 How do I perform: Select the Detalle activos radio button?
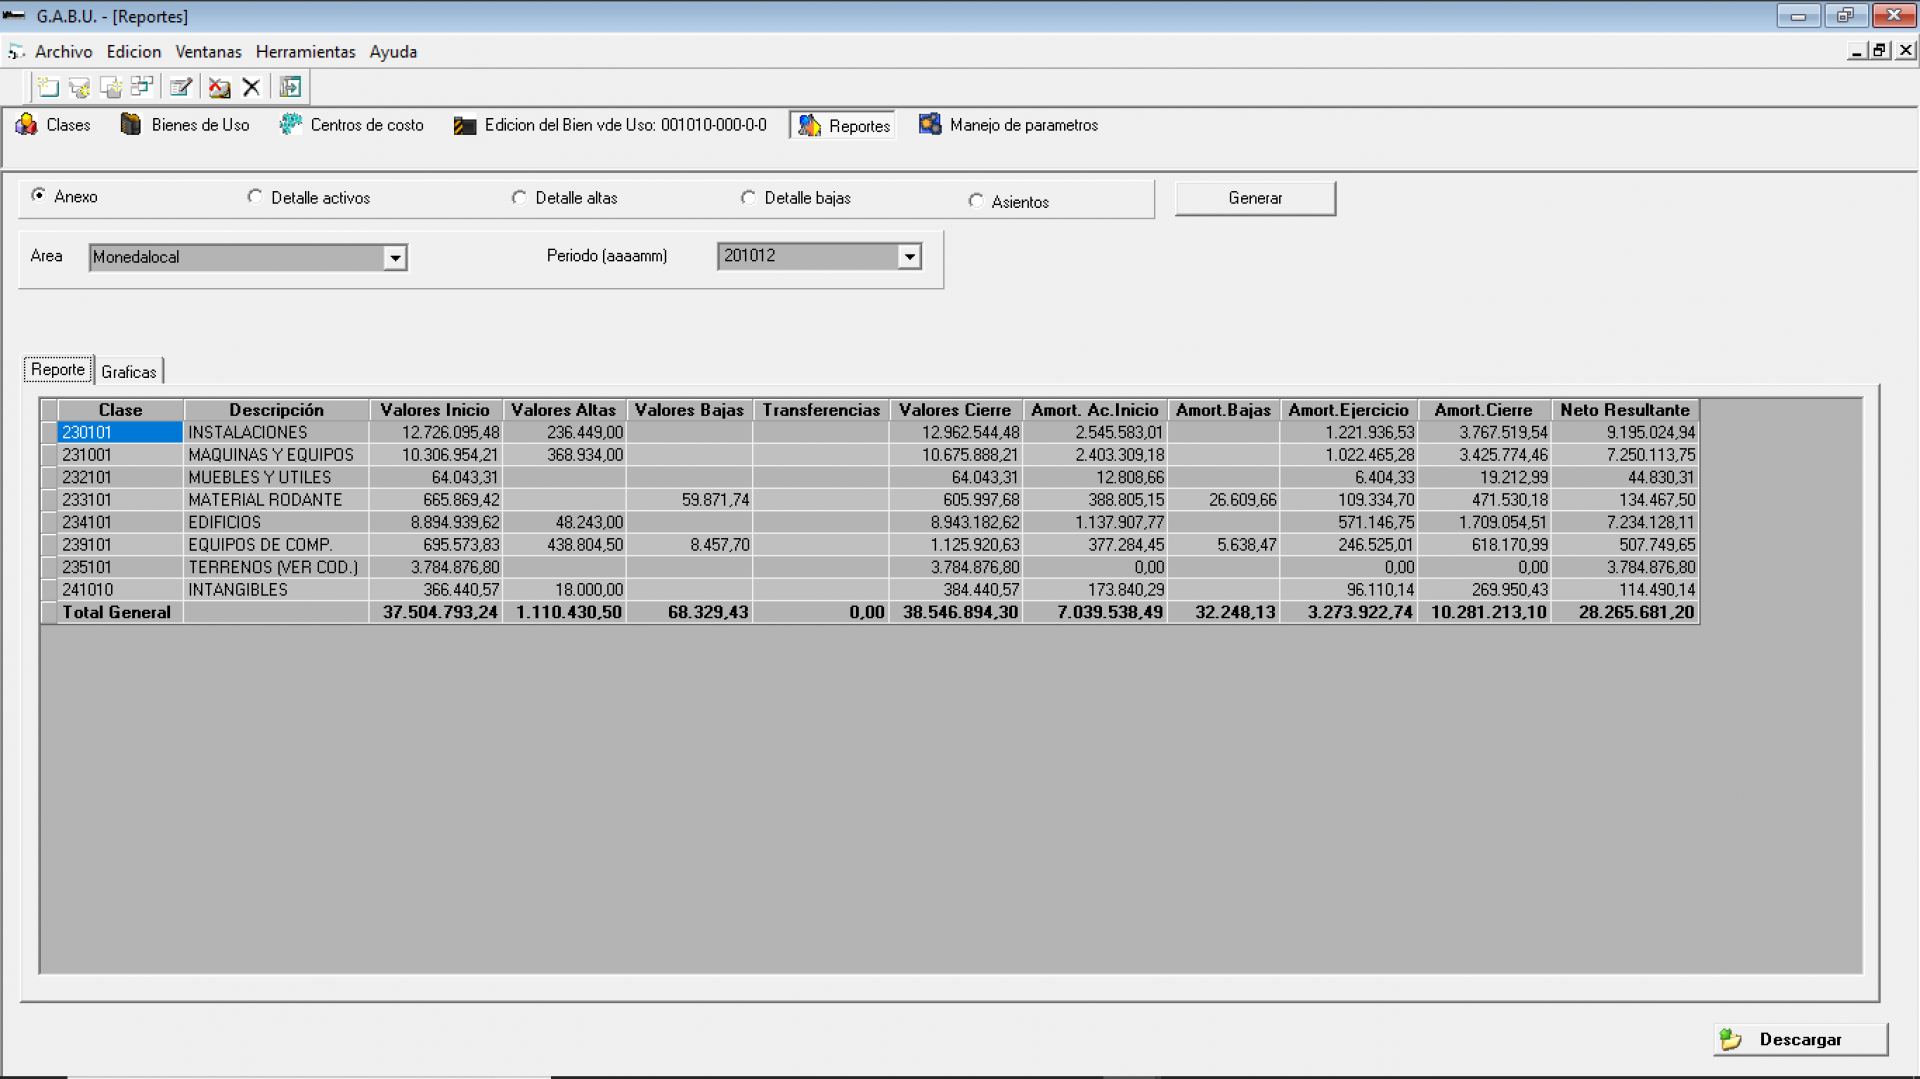255,197
